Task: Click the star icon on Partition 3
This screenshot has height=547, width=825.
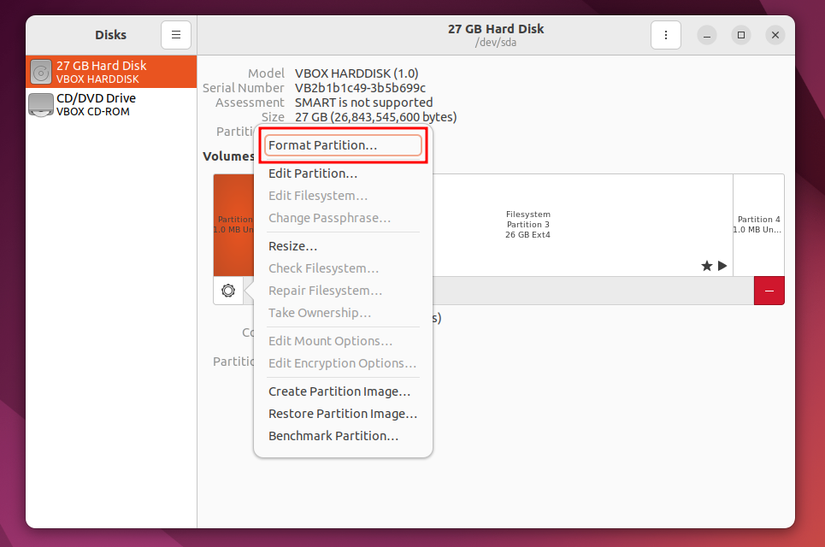Action: coord(707,266)
